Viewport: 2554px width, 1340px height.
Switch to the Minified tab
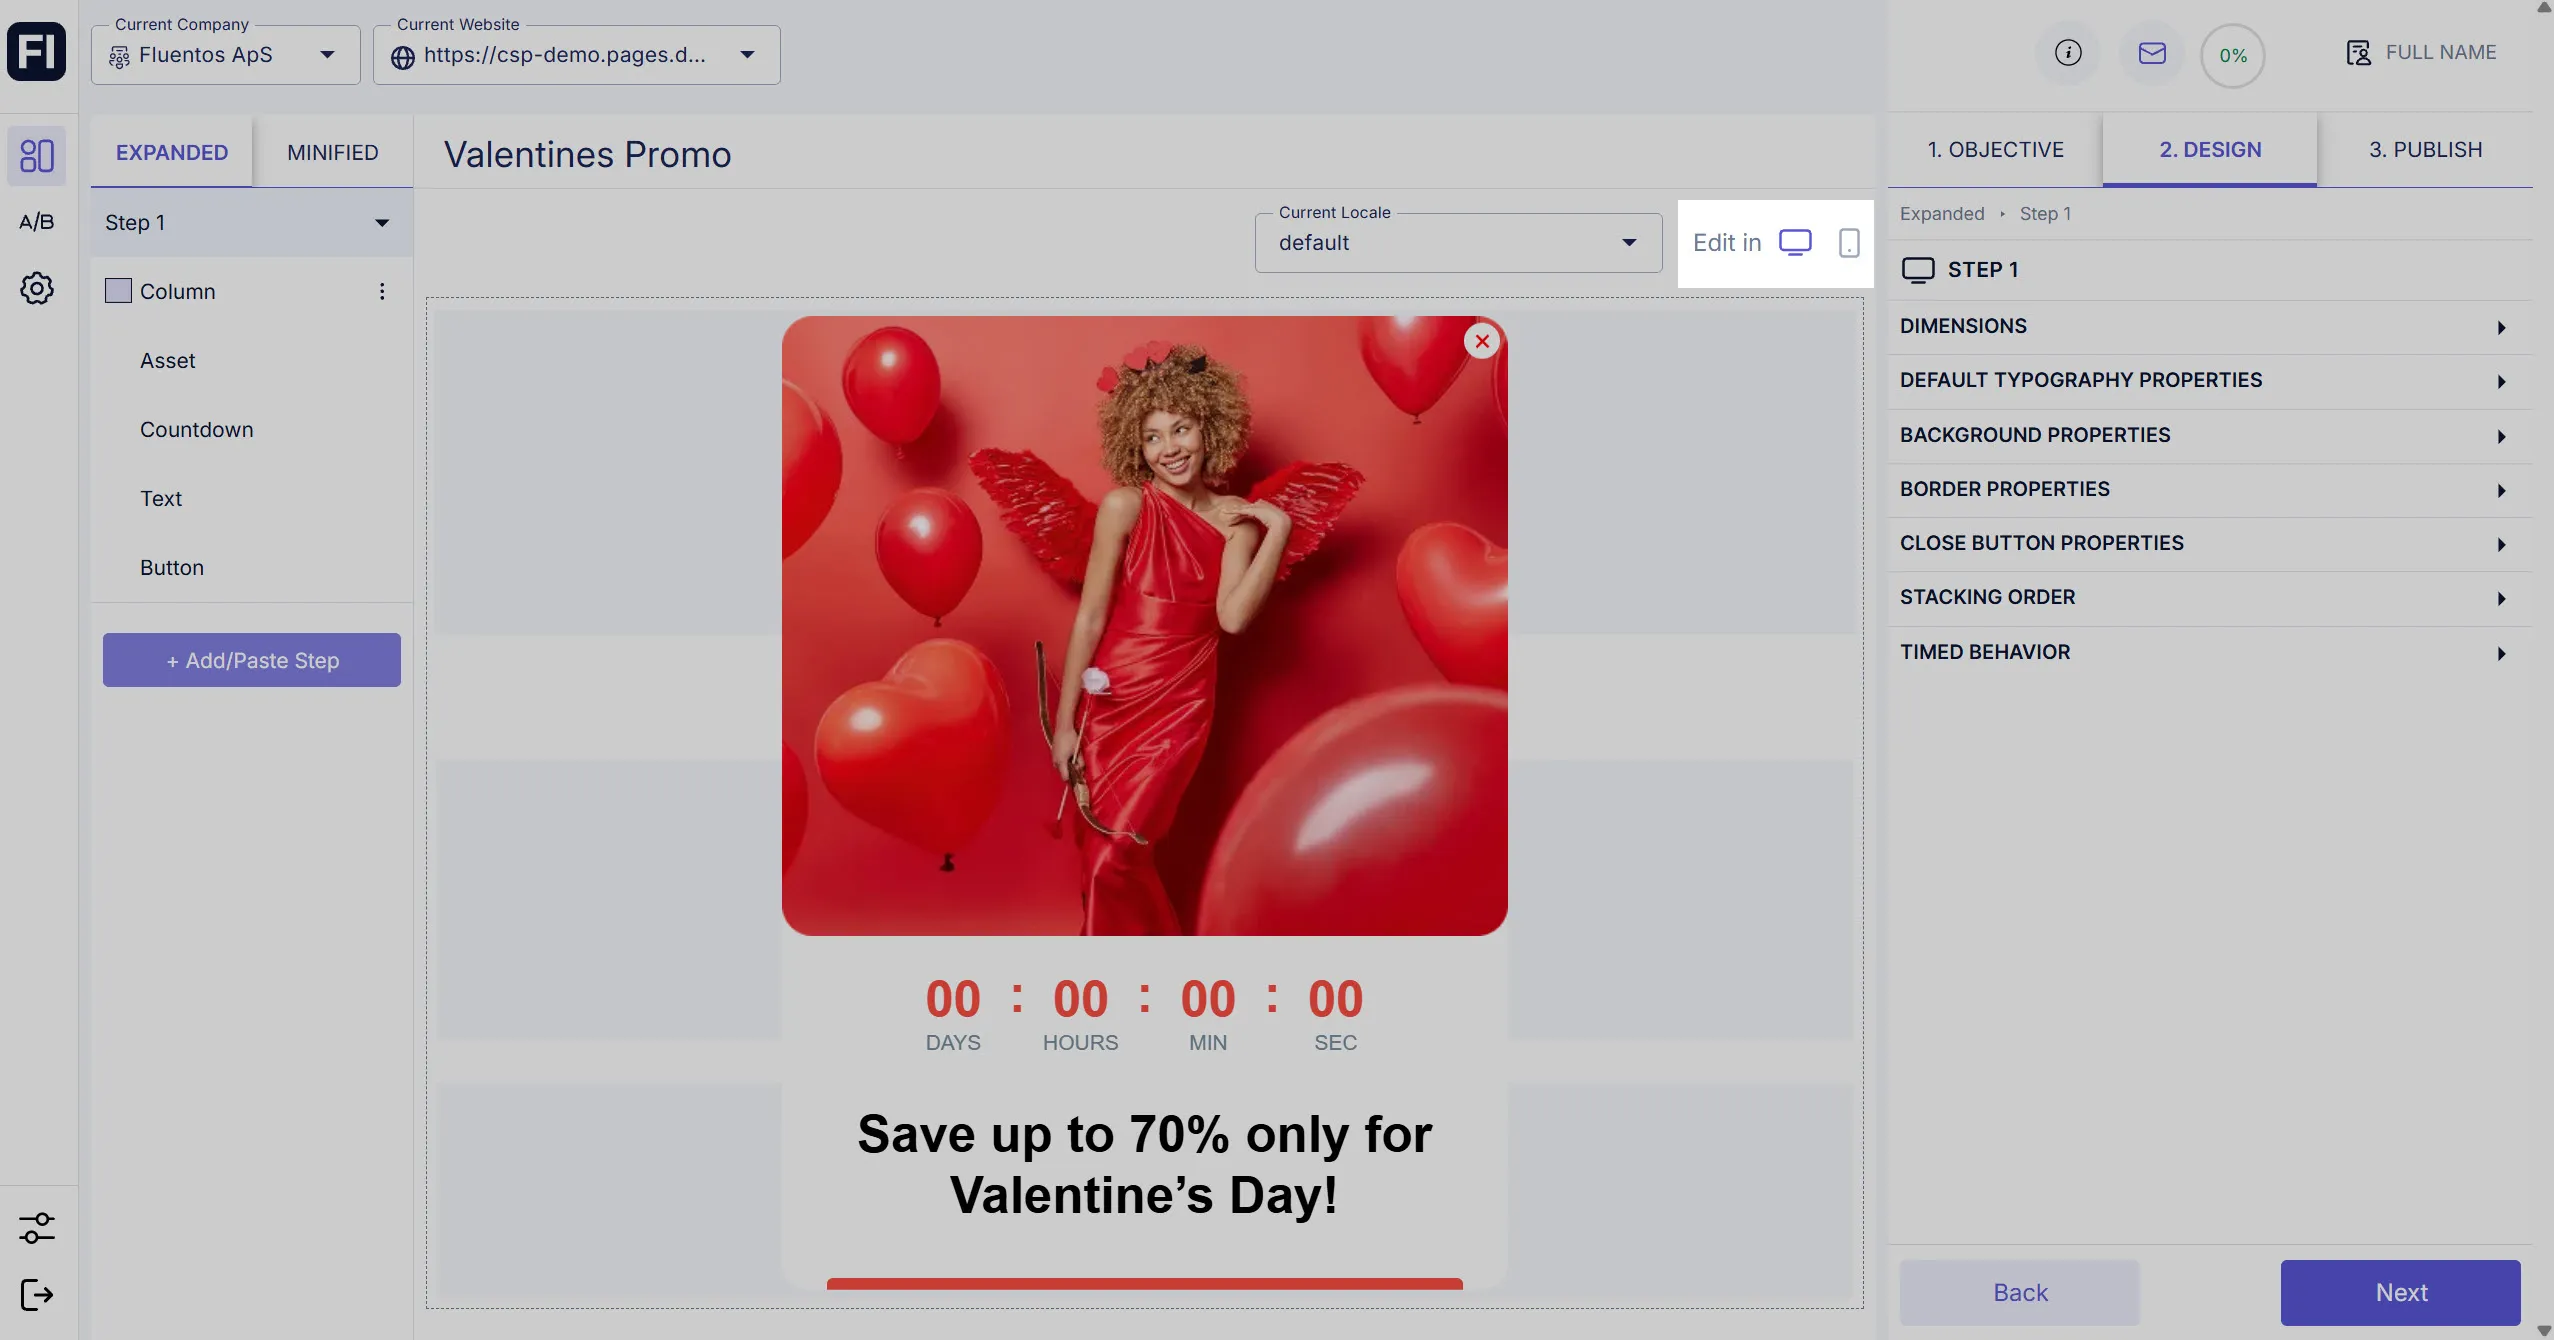point(332,152)
